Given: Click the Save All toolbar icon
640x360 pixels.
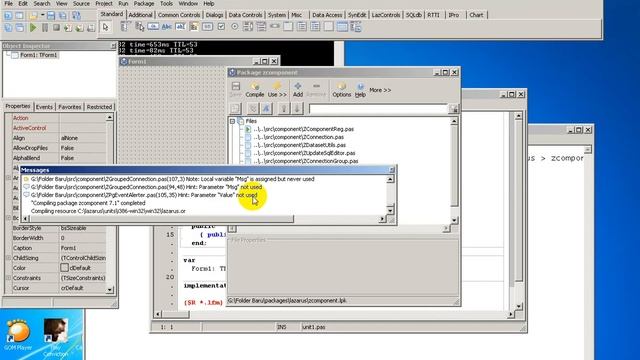Looking at the screenshot, I should (x=63, y=16).
